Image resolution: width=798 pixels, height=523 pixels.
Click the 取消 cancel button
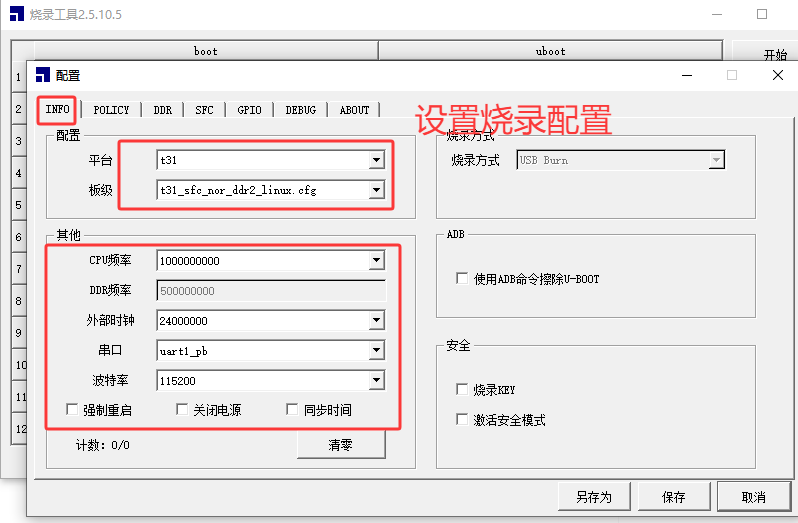tap(754, 497)
